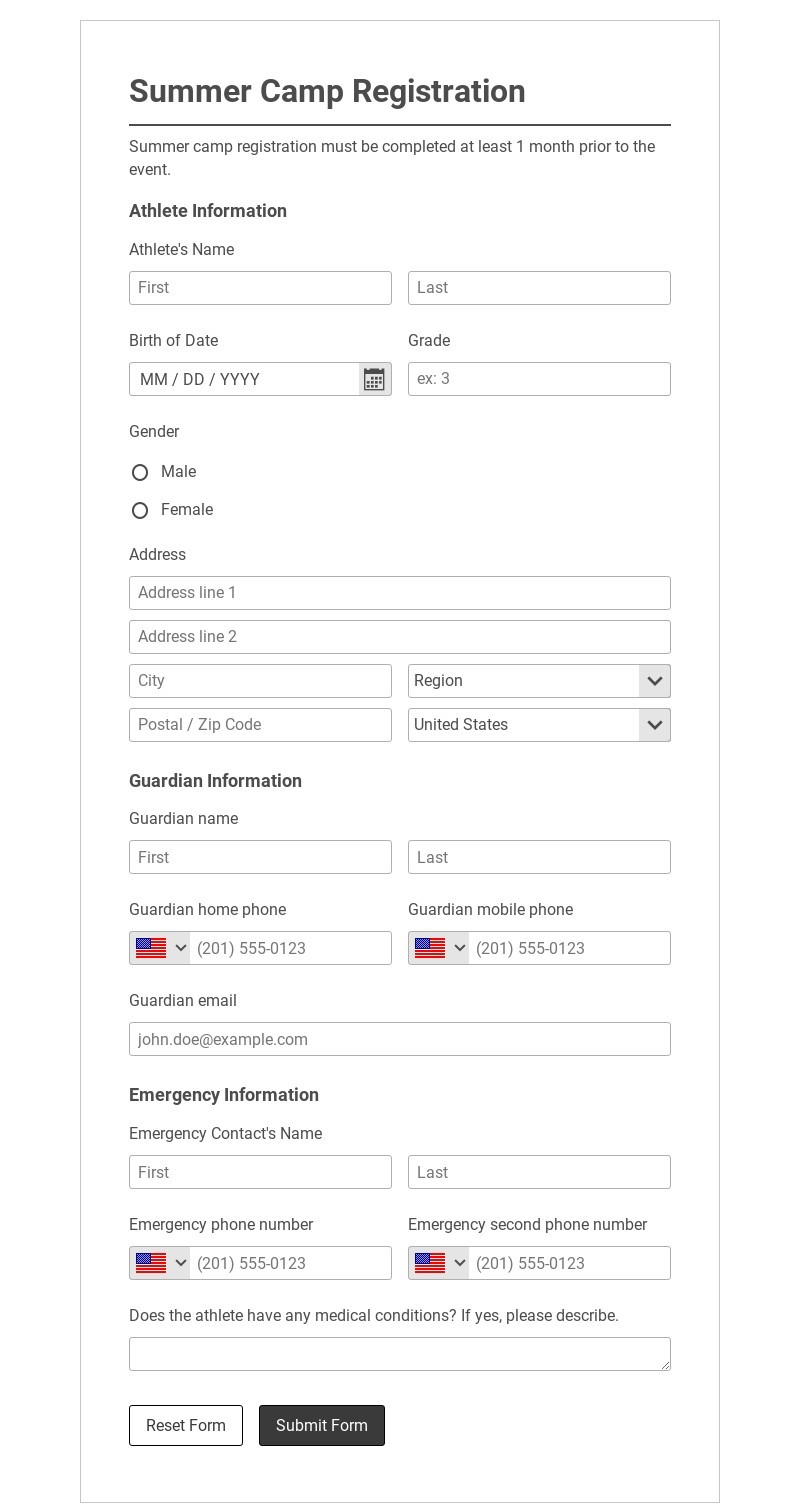Open the birth date calendar picker
Viewport: 800px width, 1503px height.
point(374,379)
